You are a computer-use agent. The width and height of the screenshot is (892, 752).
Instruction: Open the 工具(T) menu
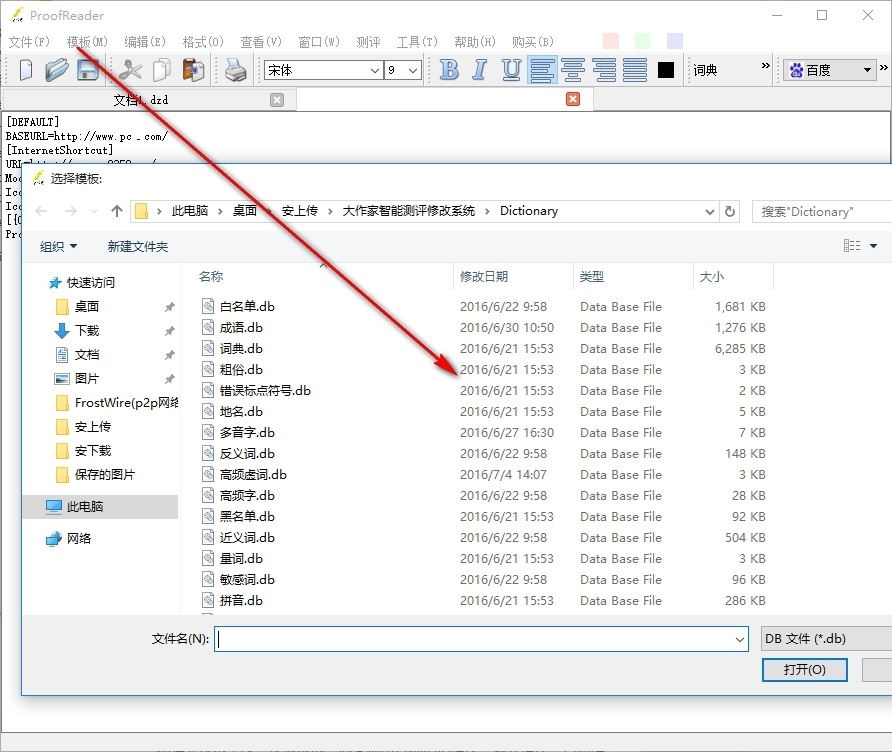pos(417,42)
